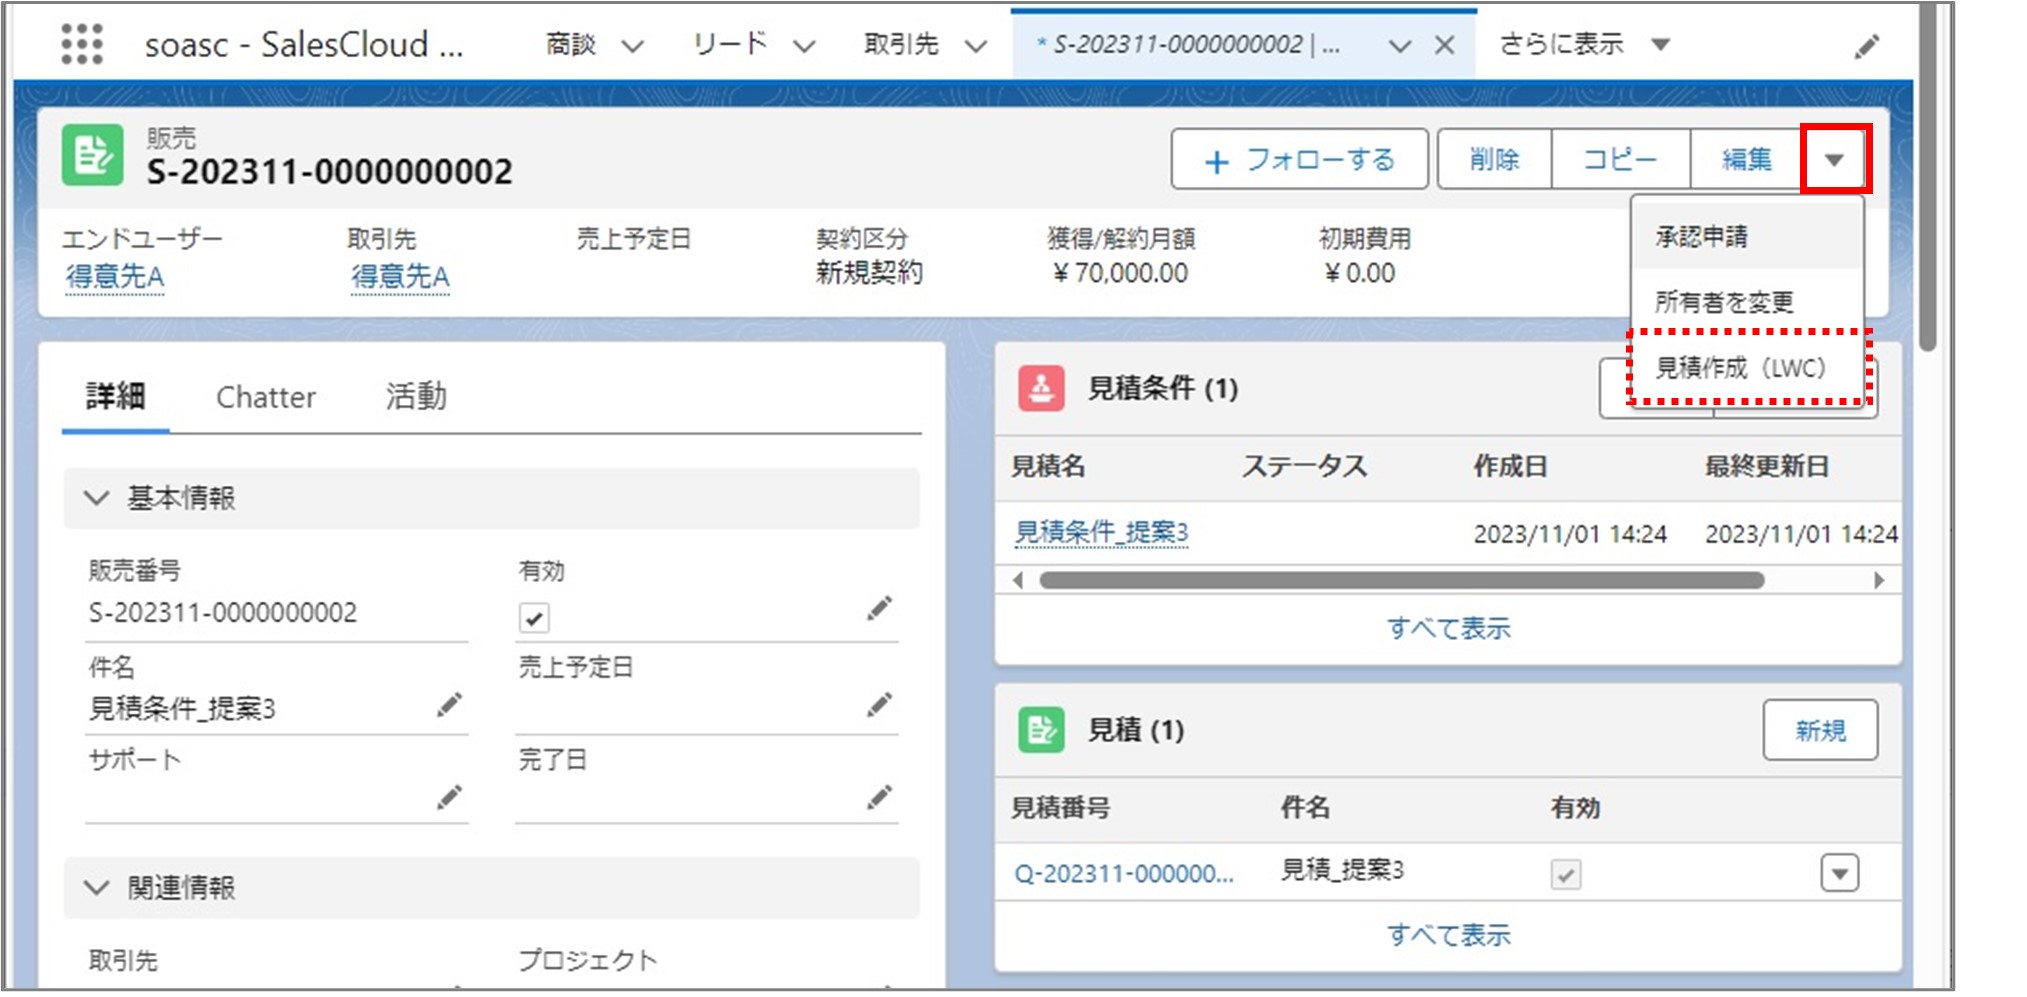Sort by 見積名 column header
Viewport: 2027px width, 997px height.
click(x=1048, y=466)
